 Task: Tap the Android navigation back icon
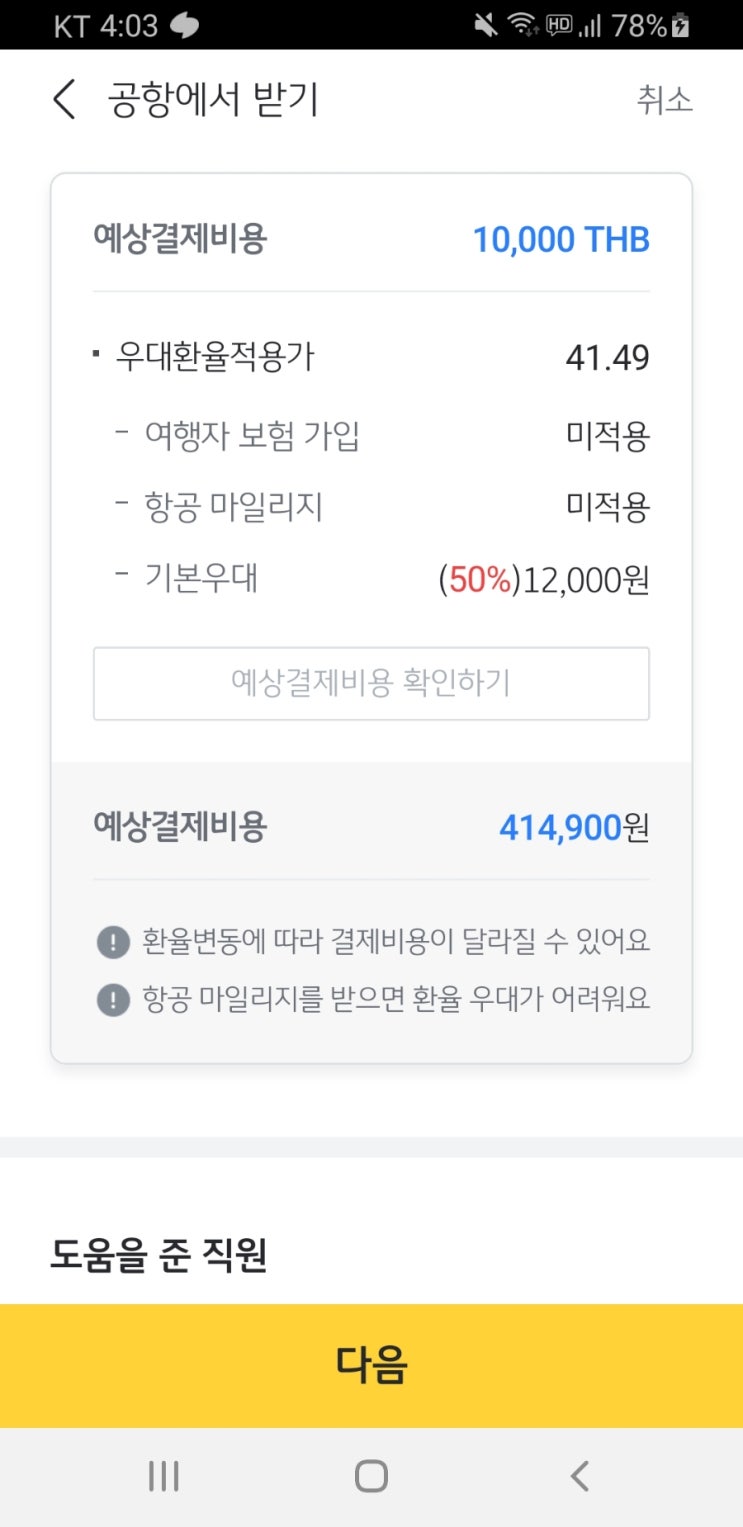tap(579, 1475)
